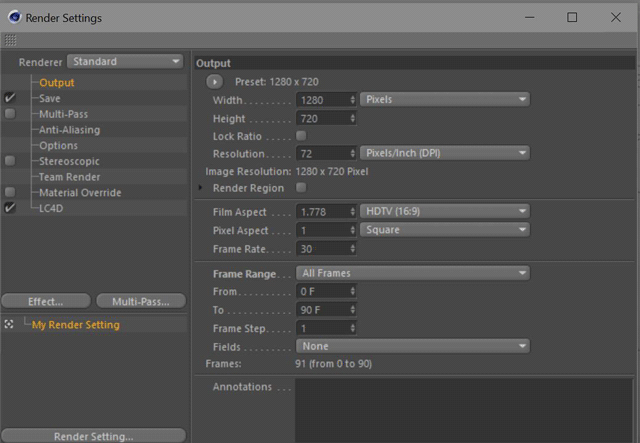
Task: Click the Width value field 1280
Action: pyautogui.click(x=322, y=100)
